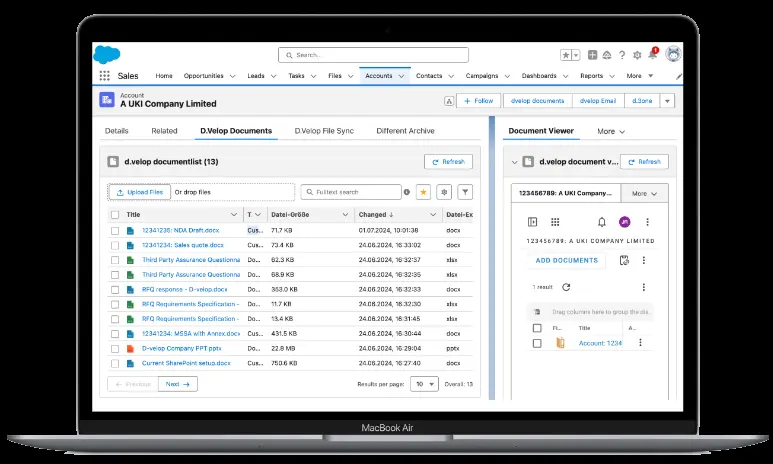
Task: Toggle the select-all checkbox in Title header
Action: [x=115, y=214]
